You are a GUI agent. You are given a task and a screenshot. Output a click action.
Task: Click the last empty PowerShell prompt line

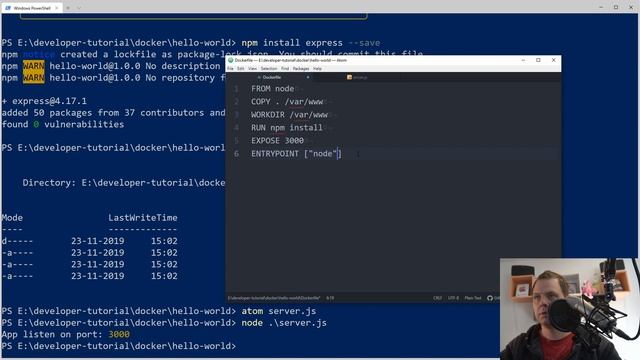[119, 346]
